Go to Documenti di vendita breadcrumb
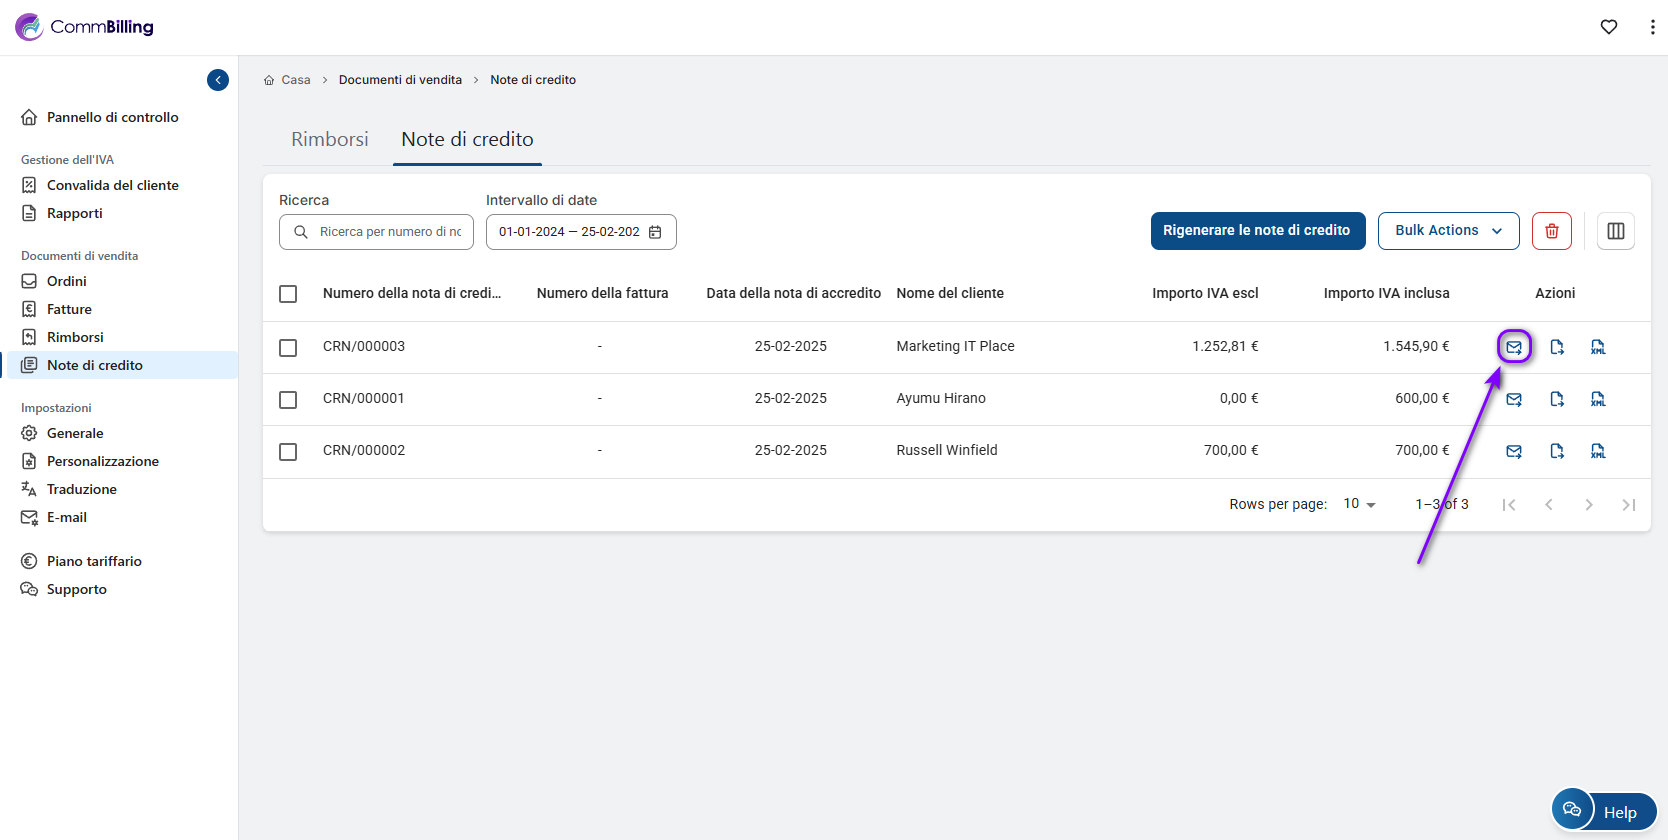1668x840 pixels. (400, 80)
